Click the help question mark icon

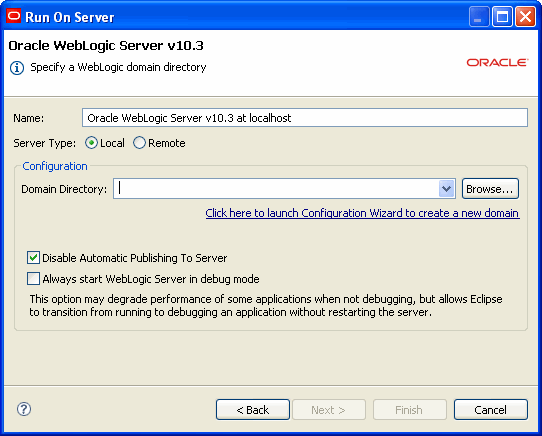(24, 409)
